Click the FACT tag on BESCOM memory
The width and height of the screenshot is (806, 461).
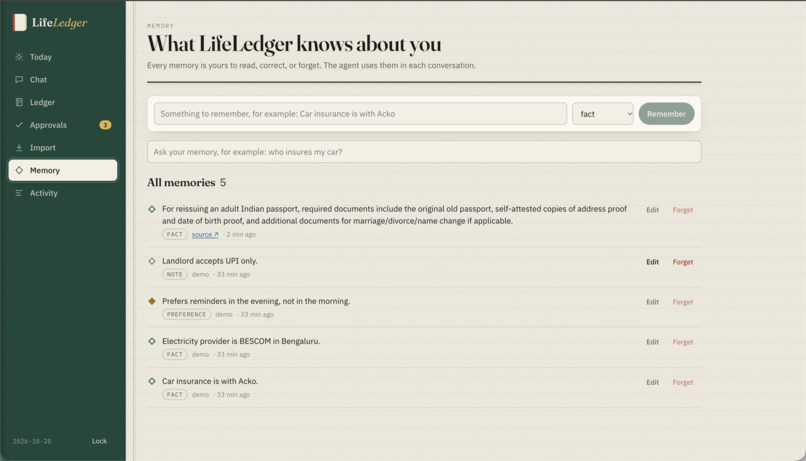pyautogui.click(x=175, y=355)
